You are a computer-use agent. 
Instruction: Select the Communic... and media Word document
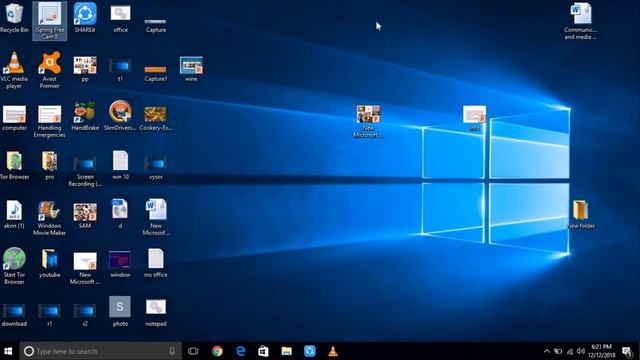[580, 21]
